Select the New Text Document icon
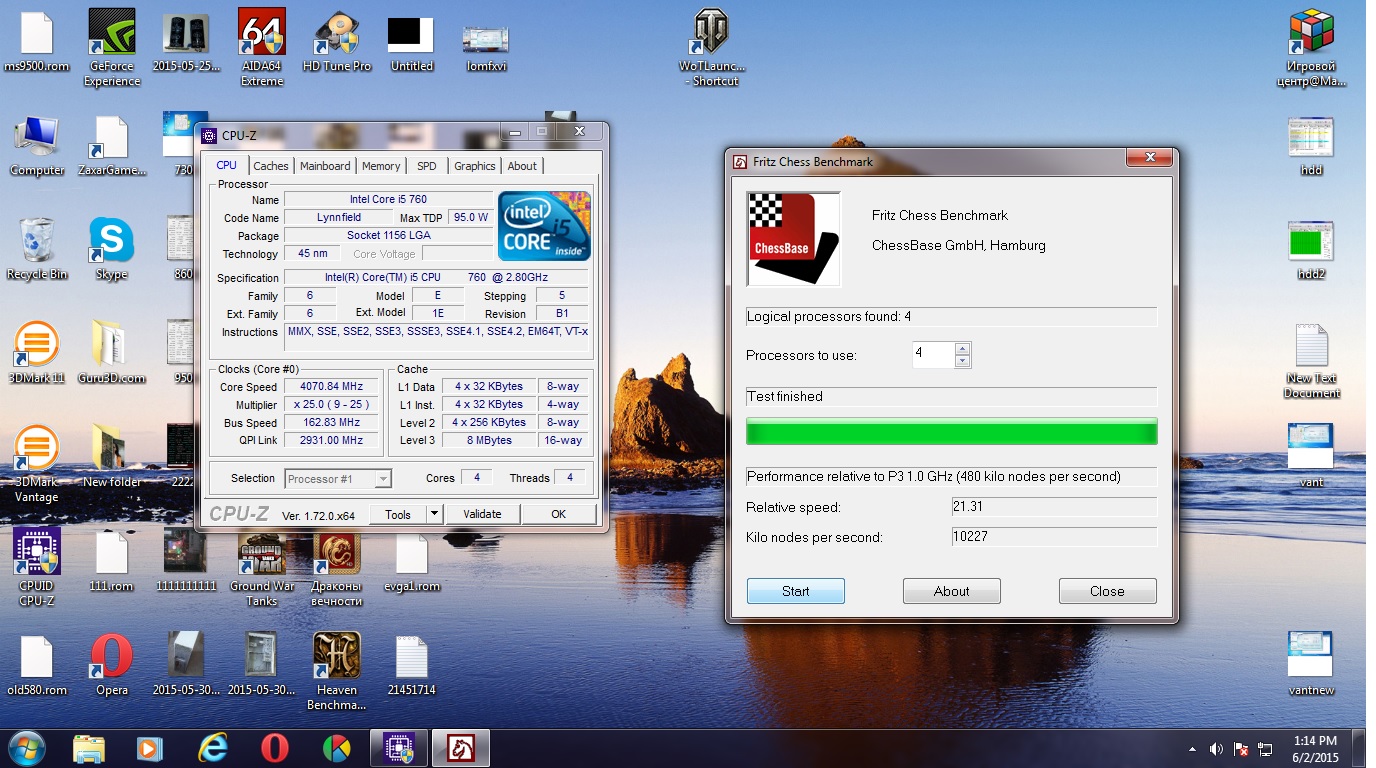1376x768 pixels. point(1312,360)
